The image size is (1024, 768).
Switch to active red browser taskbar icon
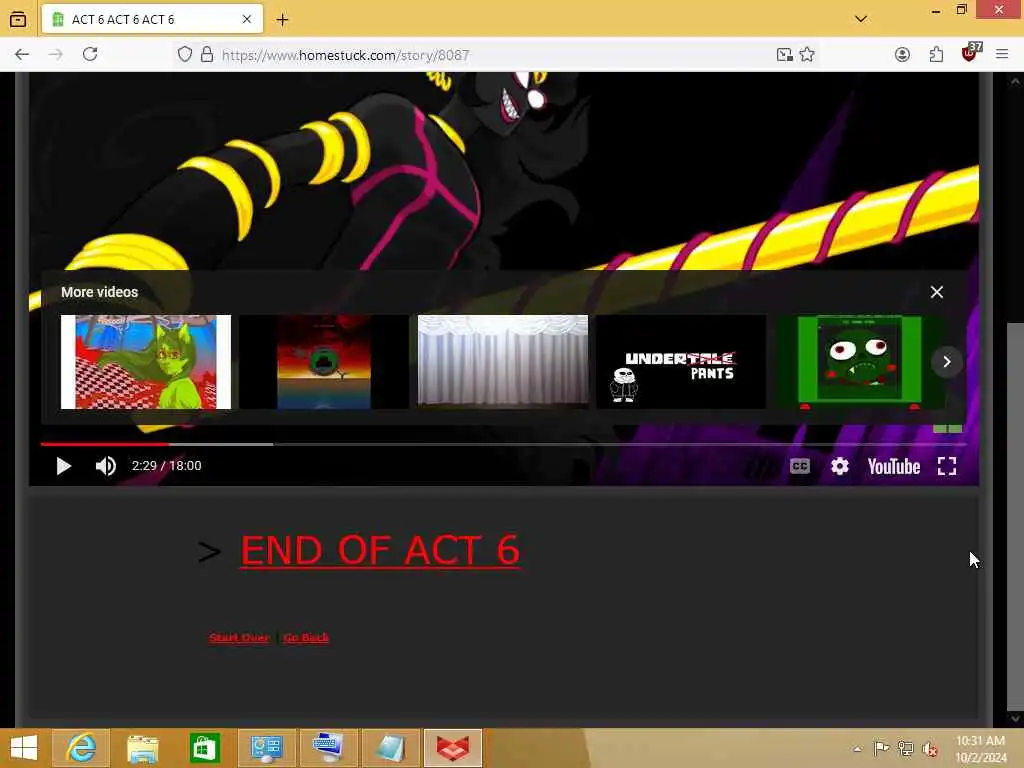tap(453, 748)
